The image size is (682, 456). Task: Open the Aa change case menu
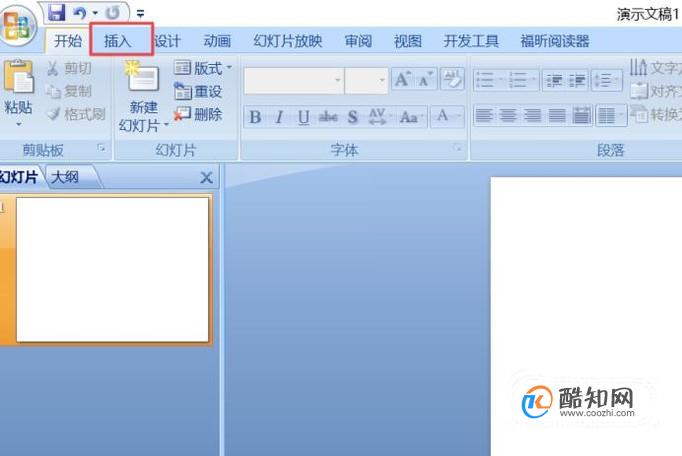coord(411,117)
